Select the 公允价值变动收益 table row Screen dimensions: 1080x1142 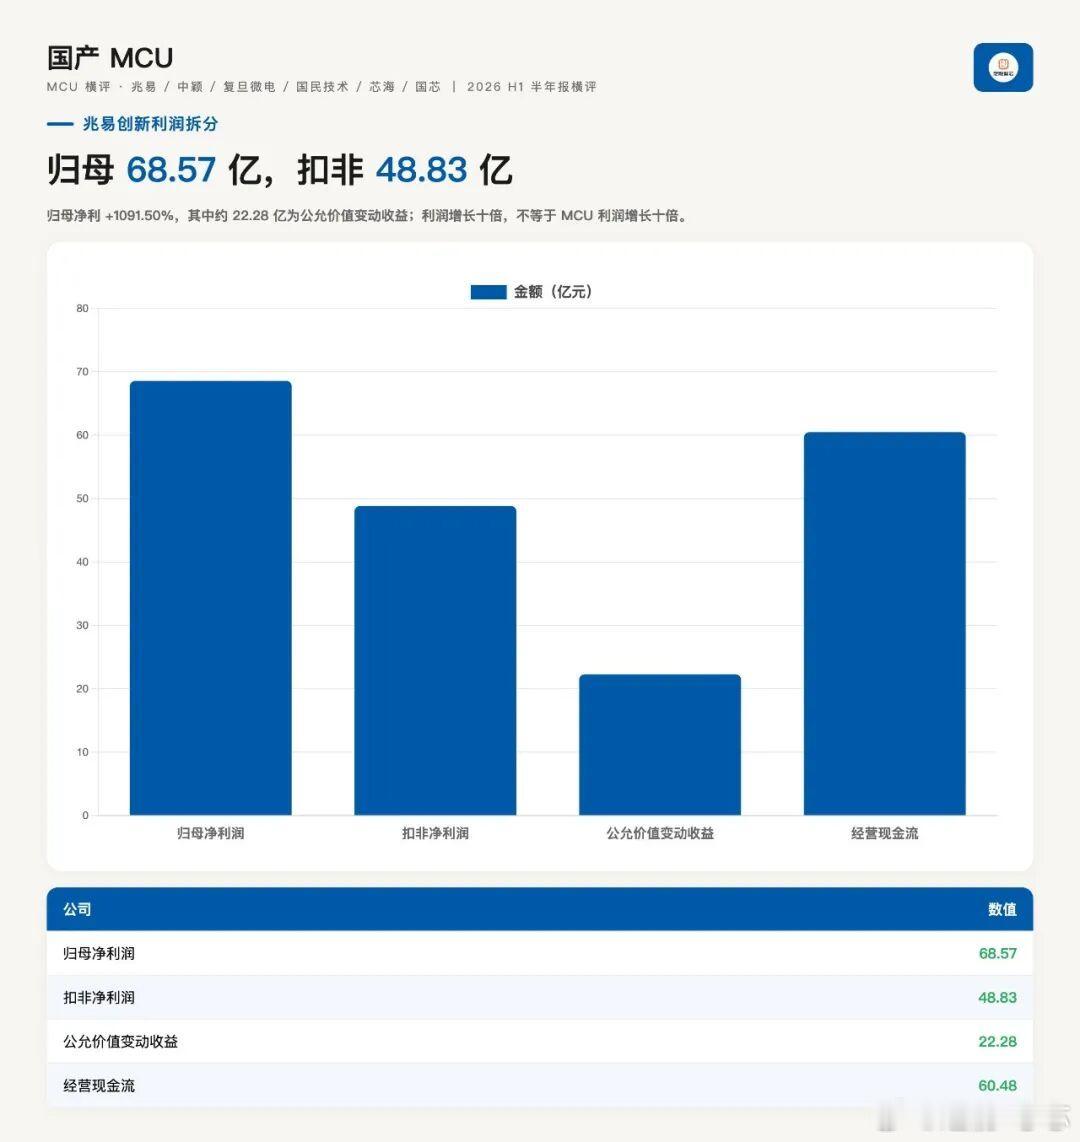tap(540, 1041)
